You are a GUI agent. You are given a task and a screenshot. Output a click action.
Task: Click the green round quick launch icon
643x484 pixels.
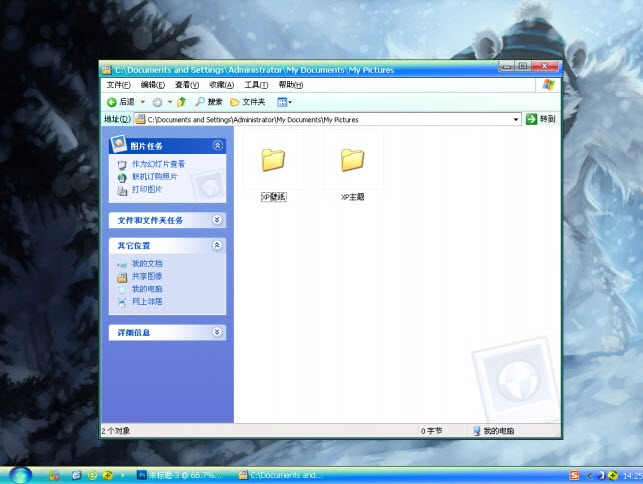coord(92,475)
